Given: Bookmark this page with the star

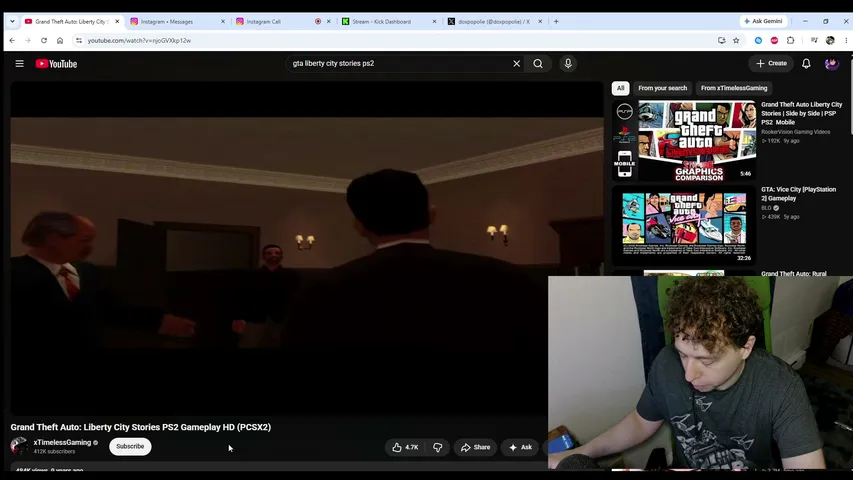Looking at the screenshot, I should click(x=736, y=40).
